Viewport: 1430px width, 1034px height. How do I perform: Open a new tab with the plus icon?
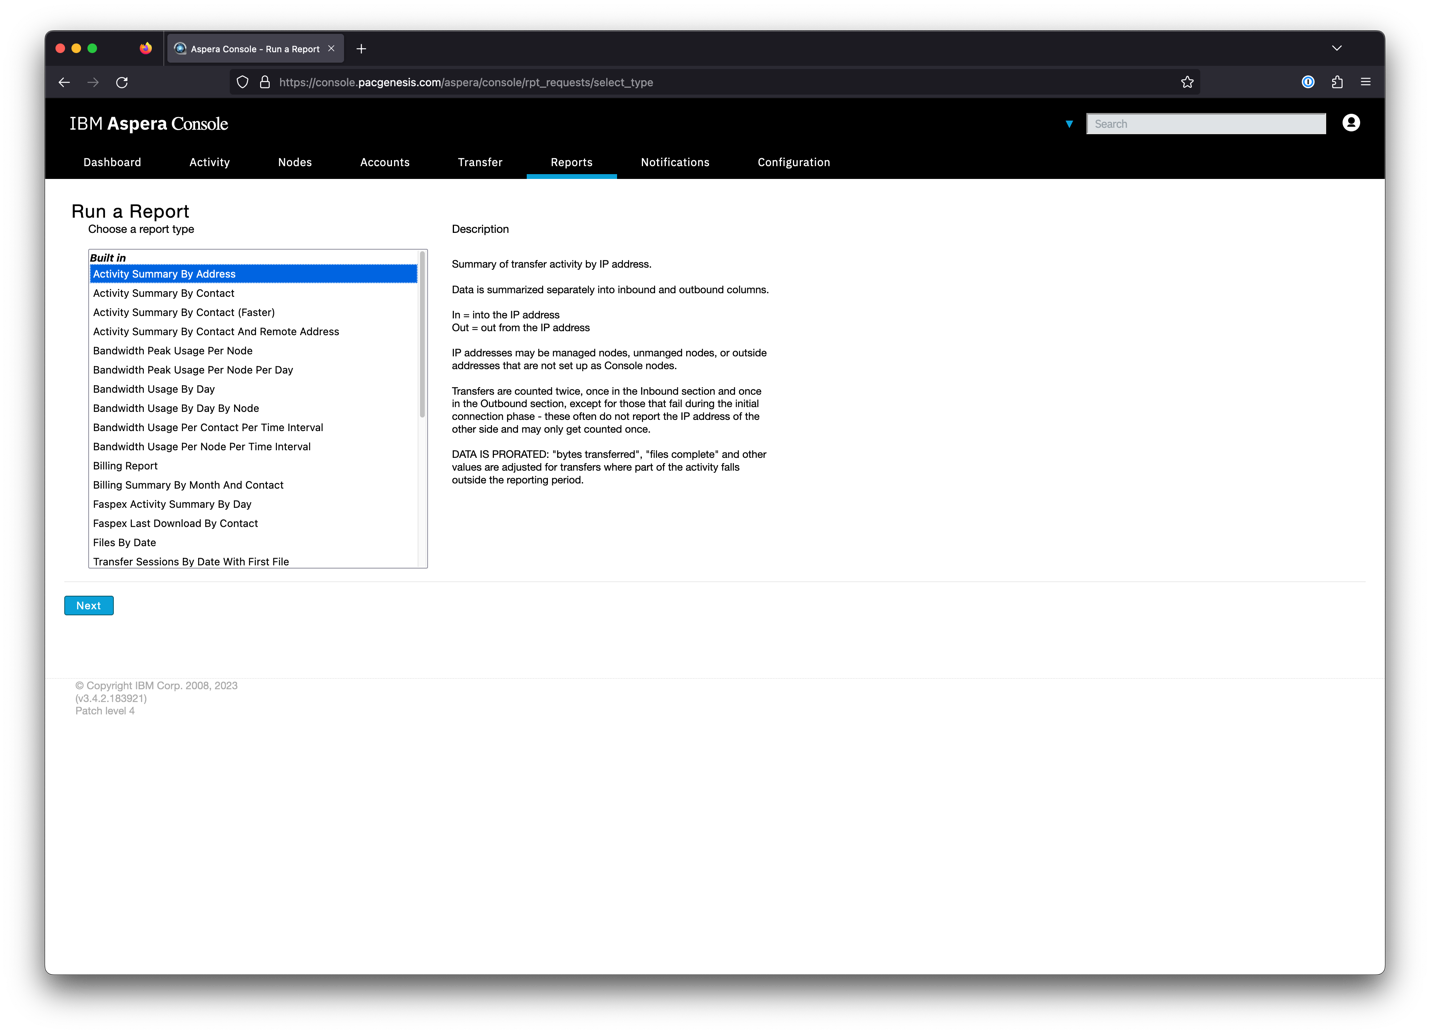click(x=361, y=48)
